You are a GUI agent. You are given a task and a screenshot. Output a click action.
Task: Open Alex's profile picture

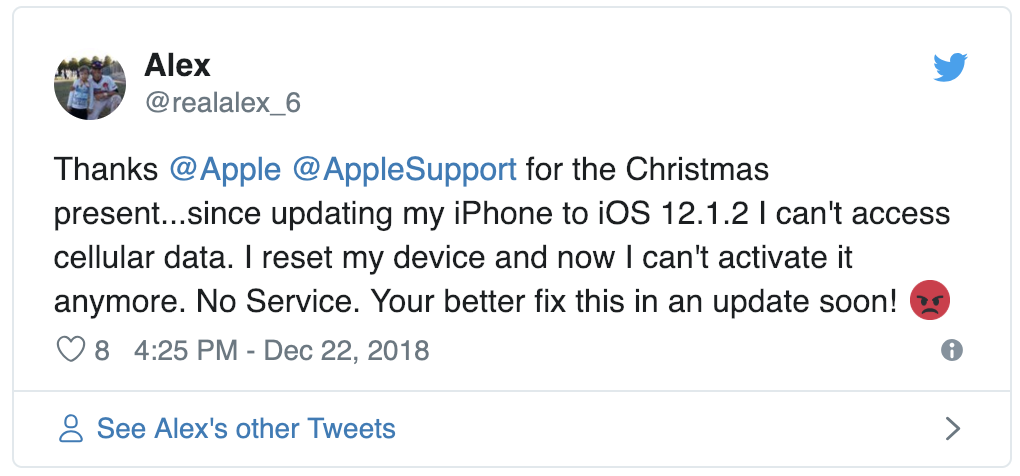click(x=90, y=85)
